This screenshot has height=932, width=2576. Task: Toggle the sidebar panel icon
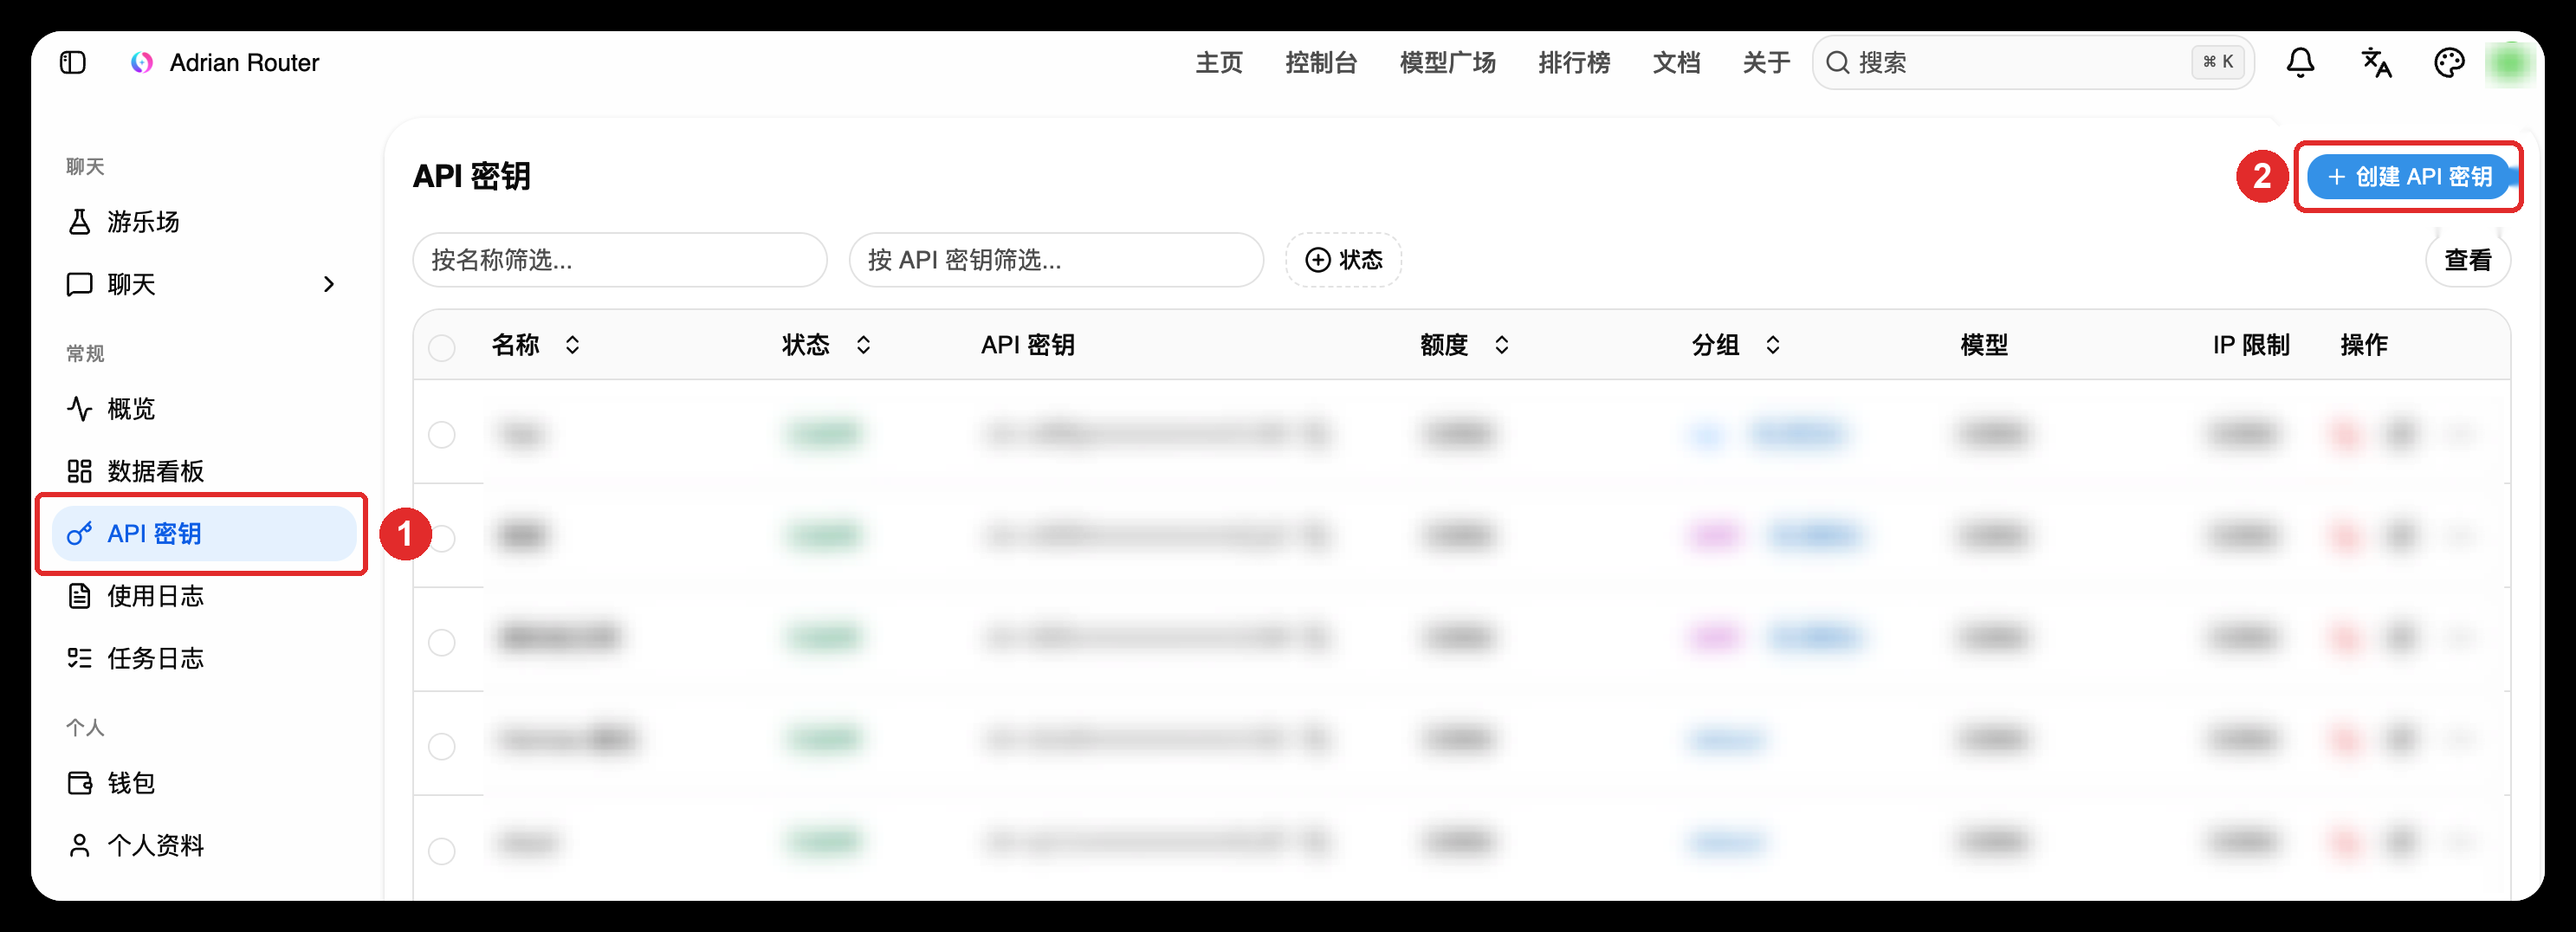coord(73,63)
